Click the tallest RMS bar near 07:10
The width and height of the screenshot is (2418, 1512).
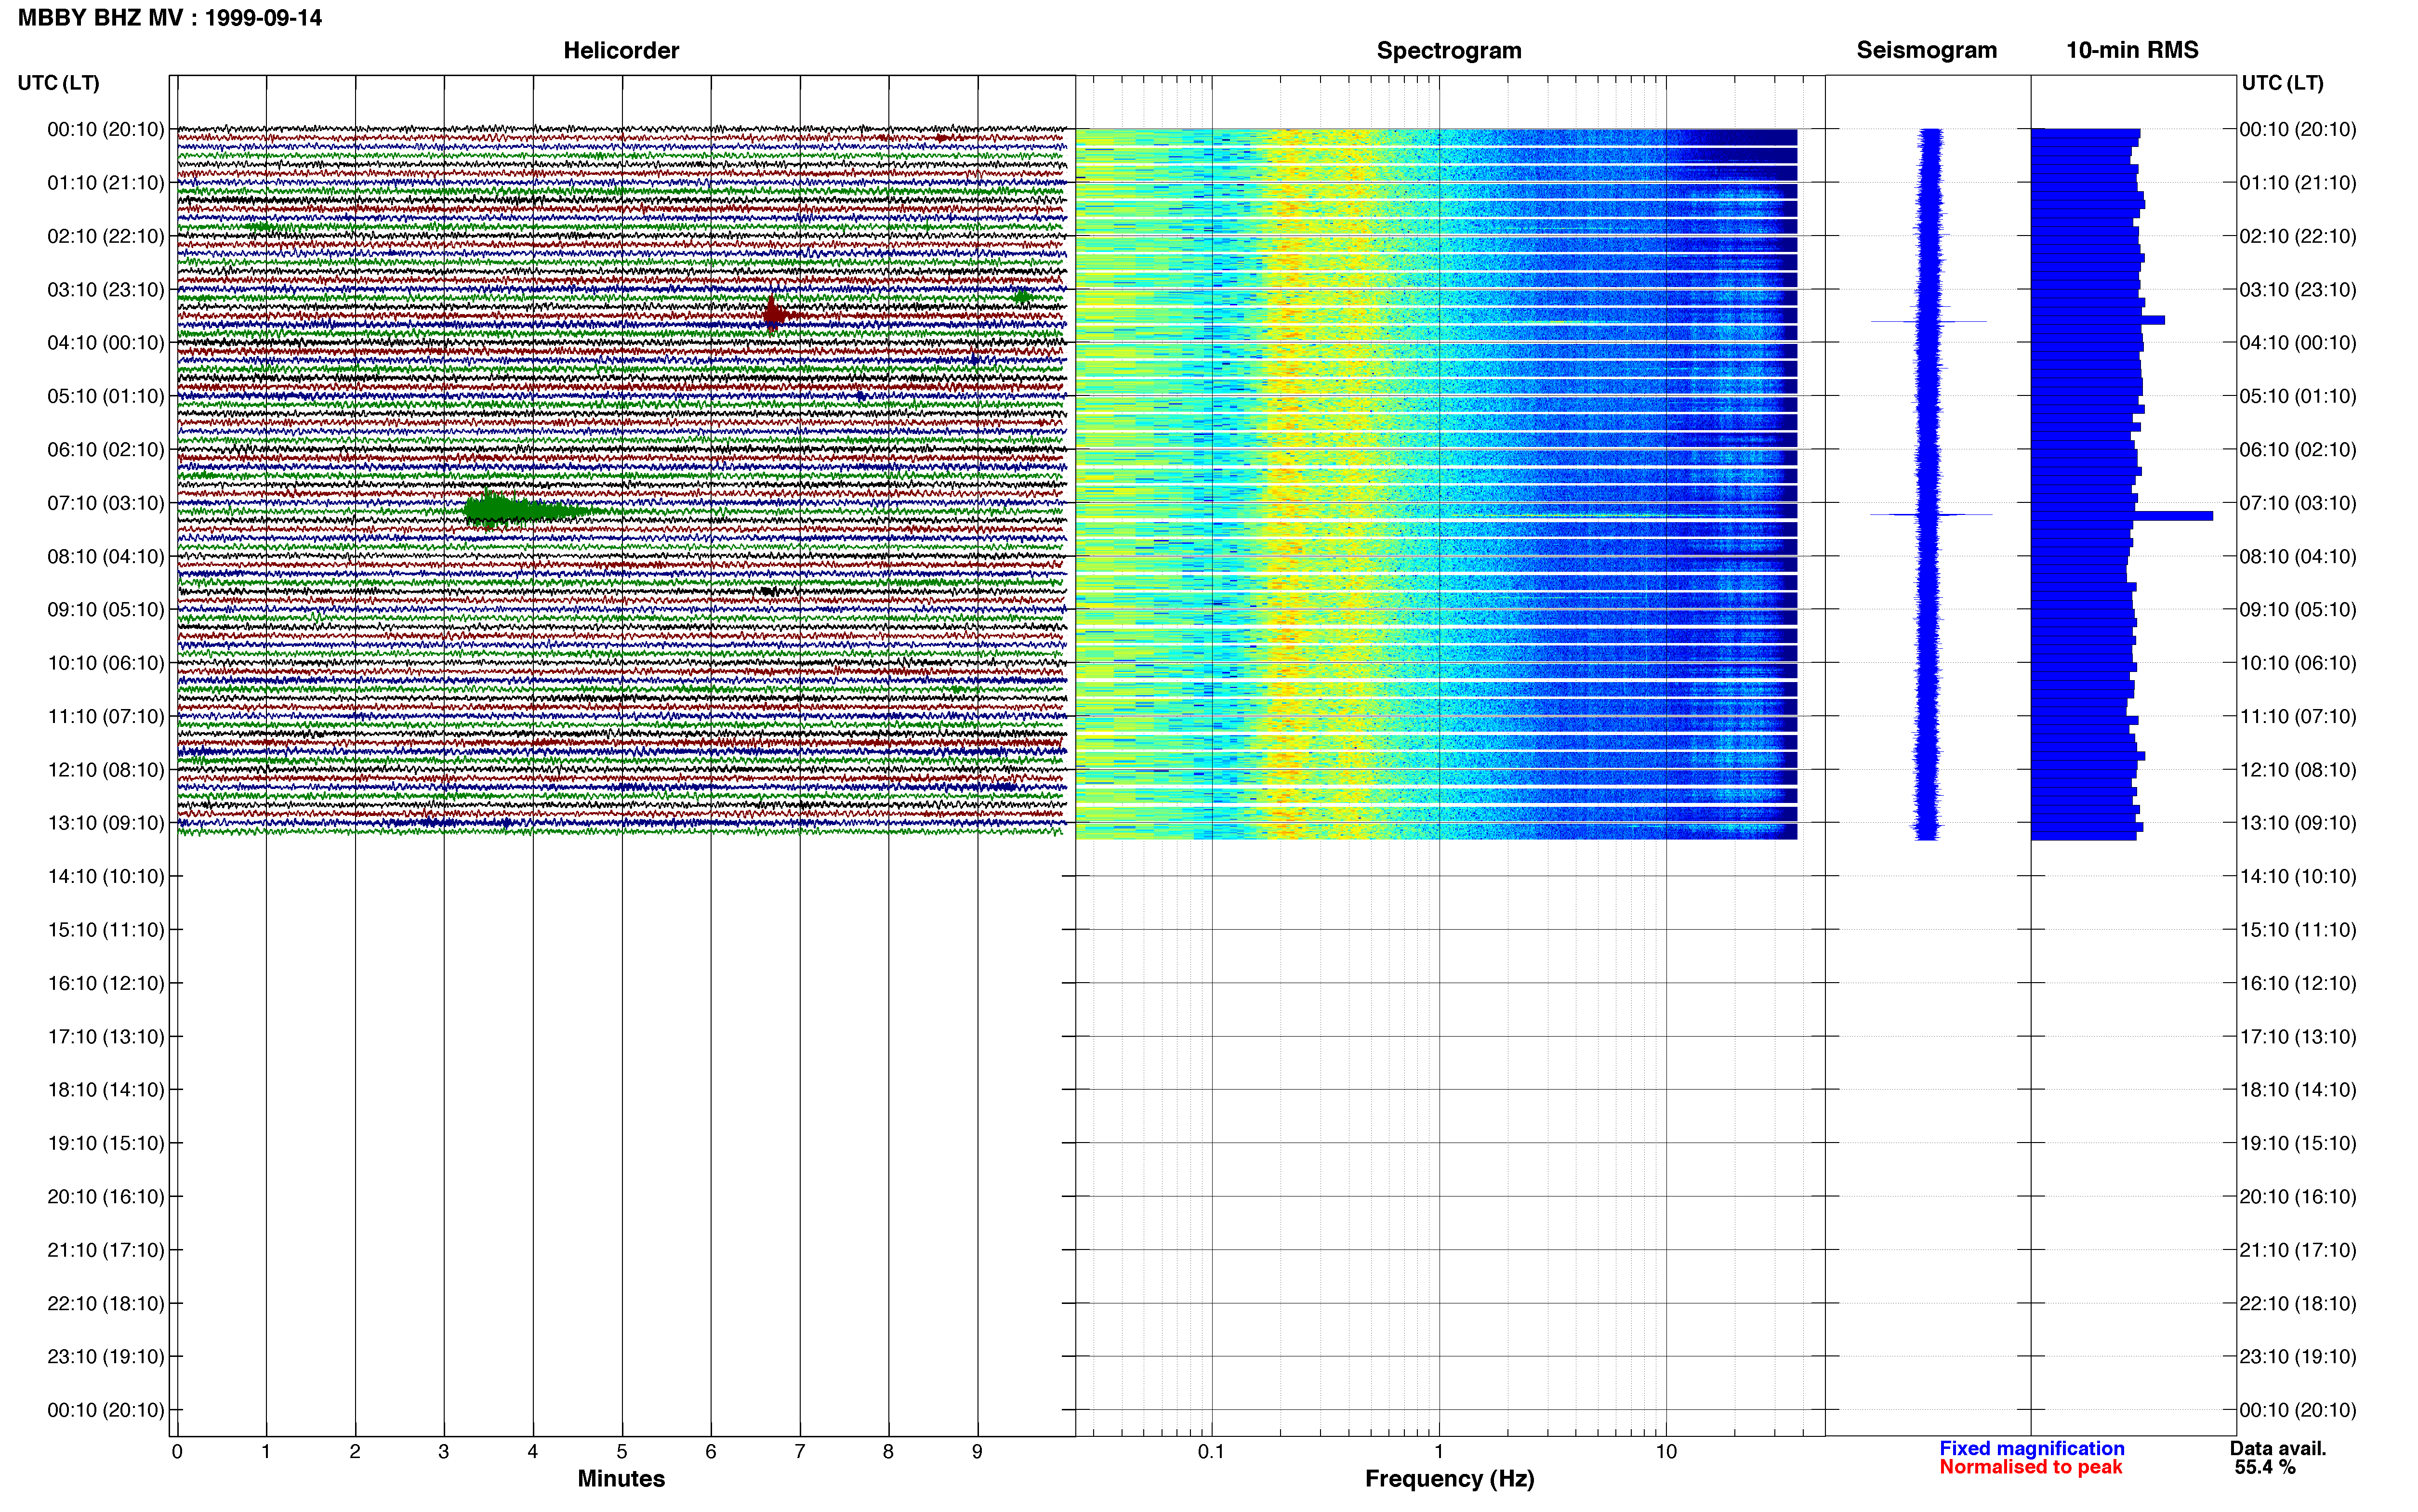(2122, 516)
